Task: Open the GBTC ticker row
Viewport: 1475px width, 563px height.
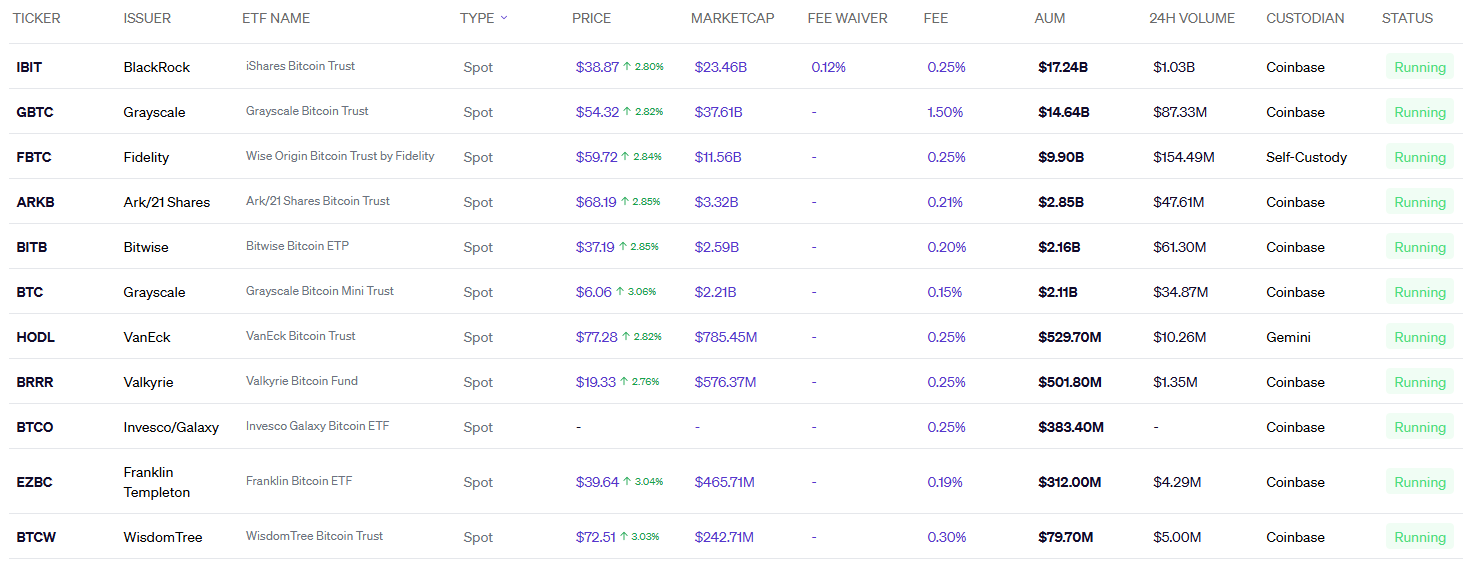Action: coord(35,112)
